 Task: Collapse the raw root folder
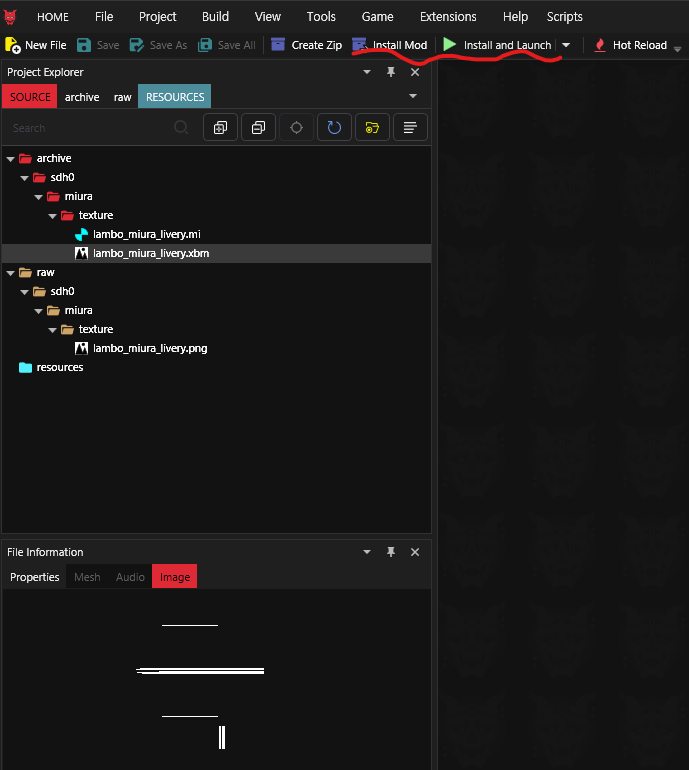(11, 272)
